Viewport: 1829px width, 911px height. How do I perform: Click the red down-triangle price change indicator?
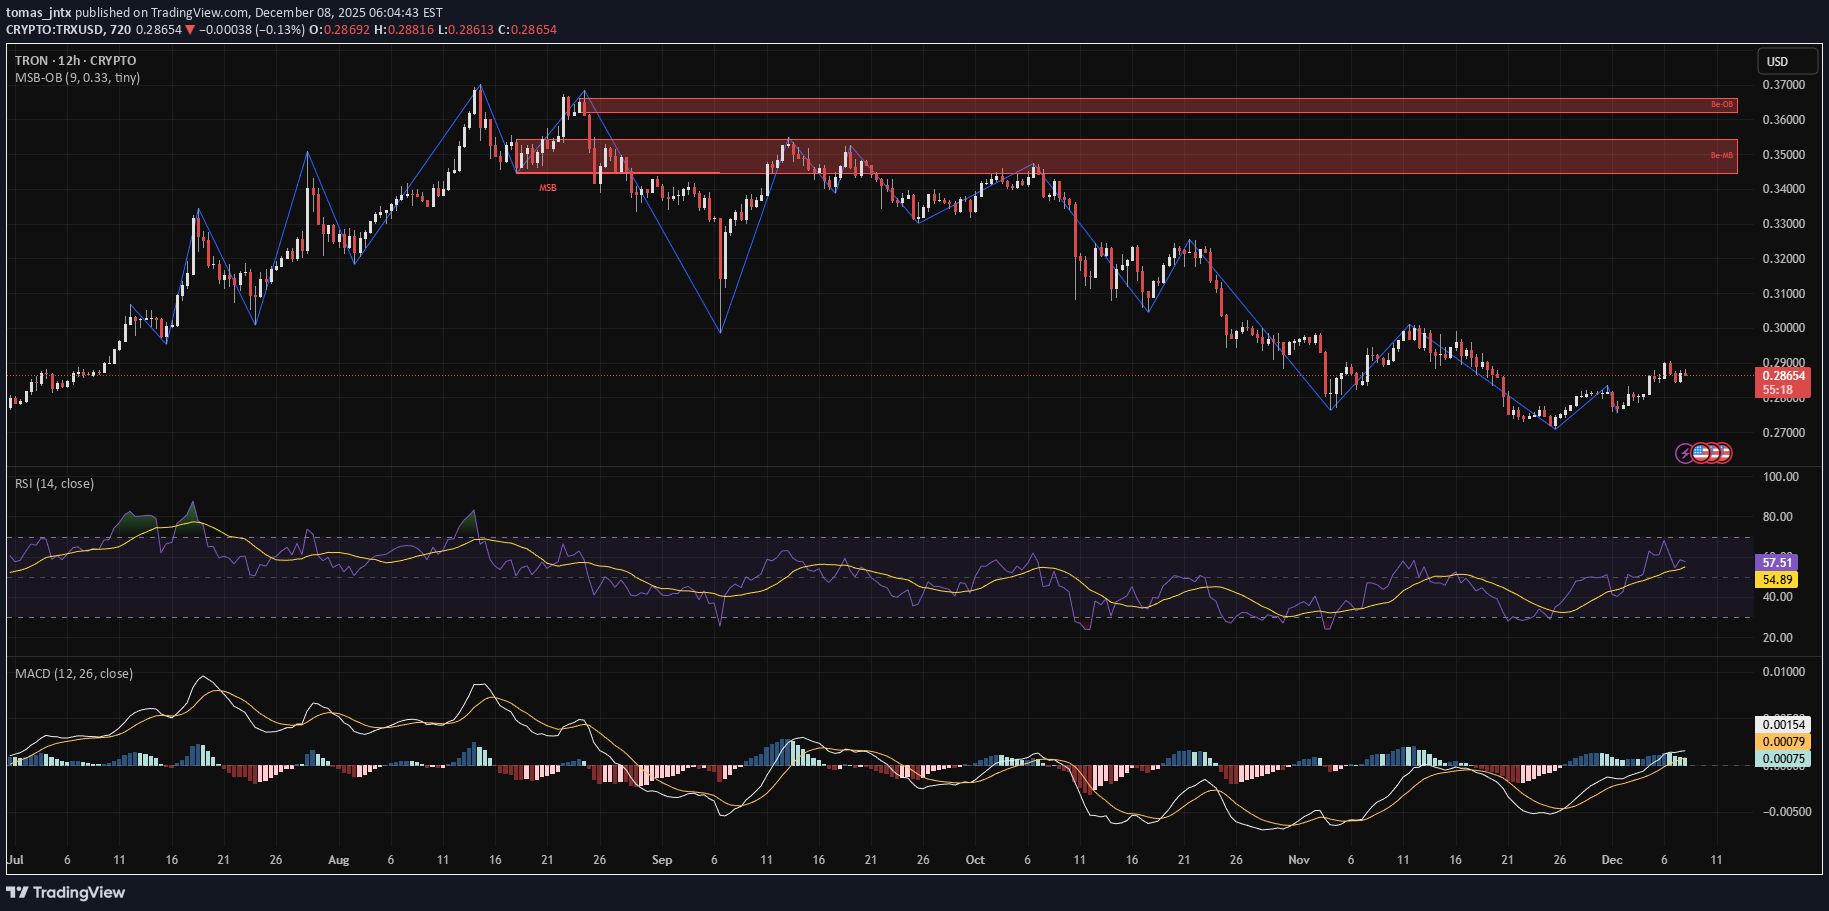[190, 30]
